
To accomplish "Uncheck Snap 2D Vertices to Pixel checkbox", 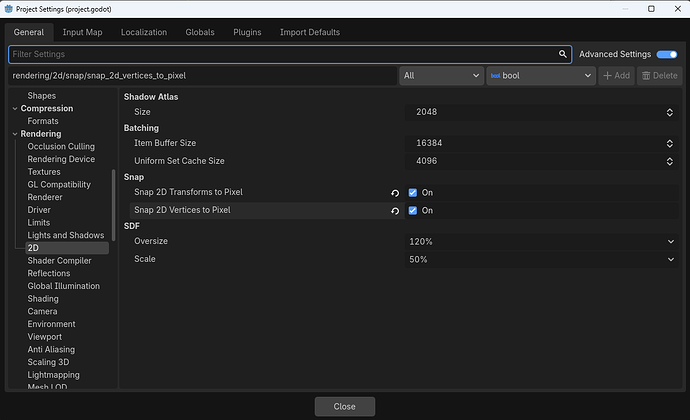I will [413, 210].
